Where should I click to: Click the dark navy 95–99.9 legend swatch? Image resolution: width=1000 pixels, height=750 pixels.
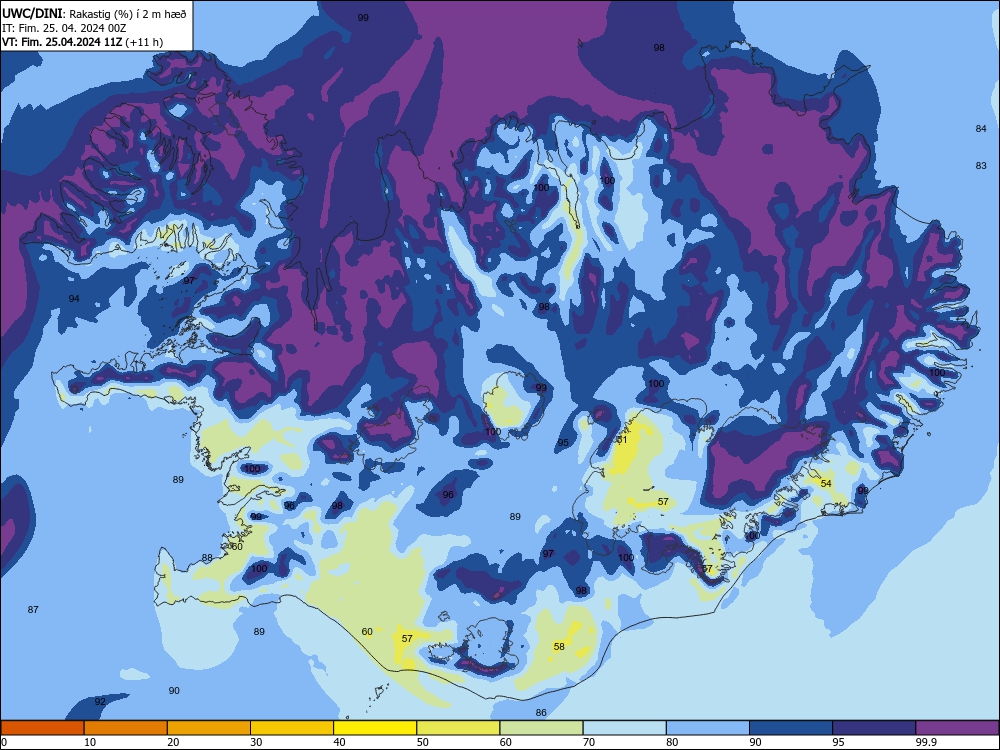pyautogui.click(x=874, y=728)
